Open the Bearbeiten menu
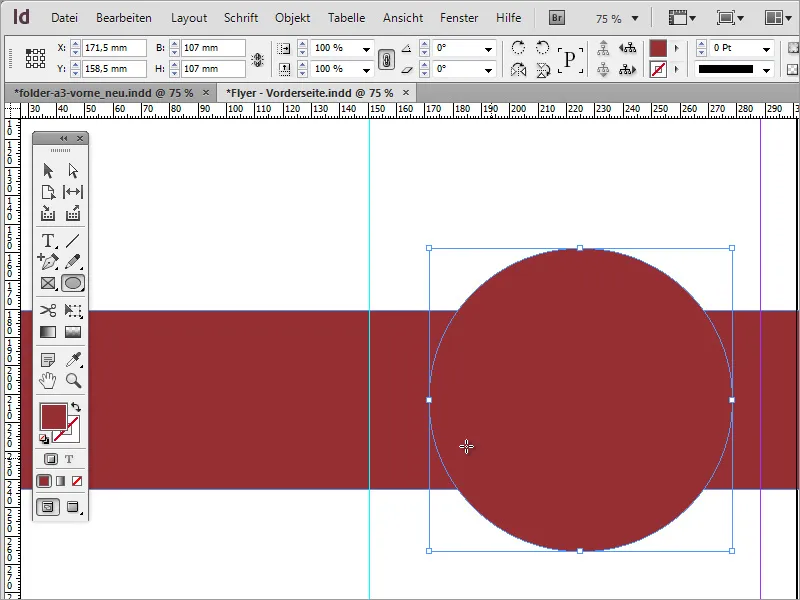Screen dimensions: 800x600 (x=124, y=18)
